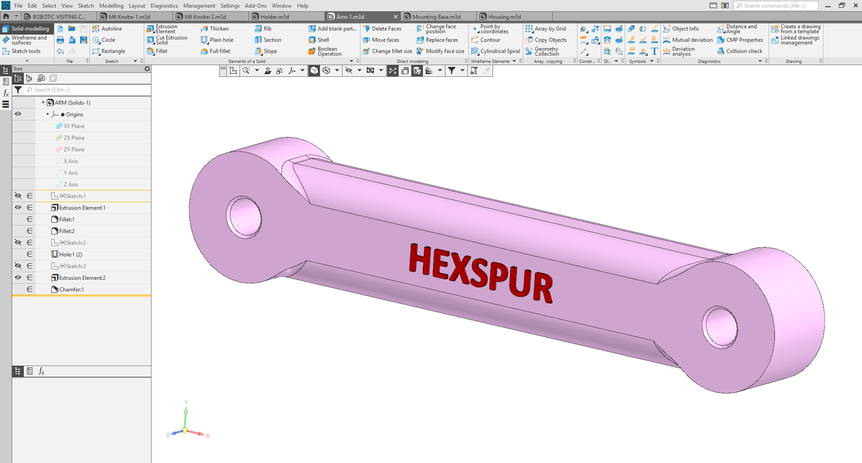This screenshot has height=463, width=862.
Task: Expand the toolset list below Sketch tools
Action: (27, 61)
